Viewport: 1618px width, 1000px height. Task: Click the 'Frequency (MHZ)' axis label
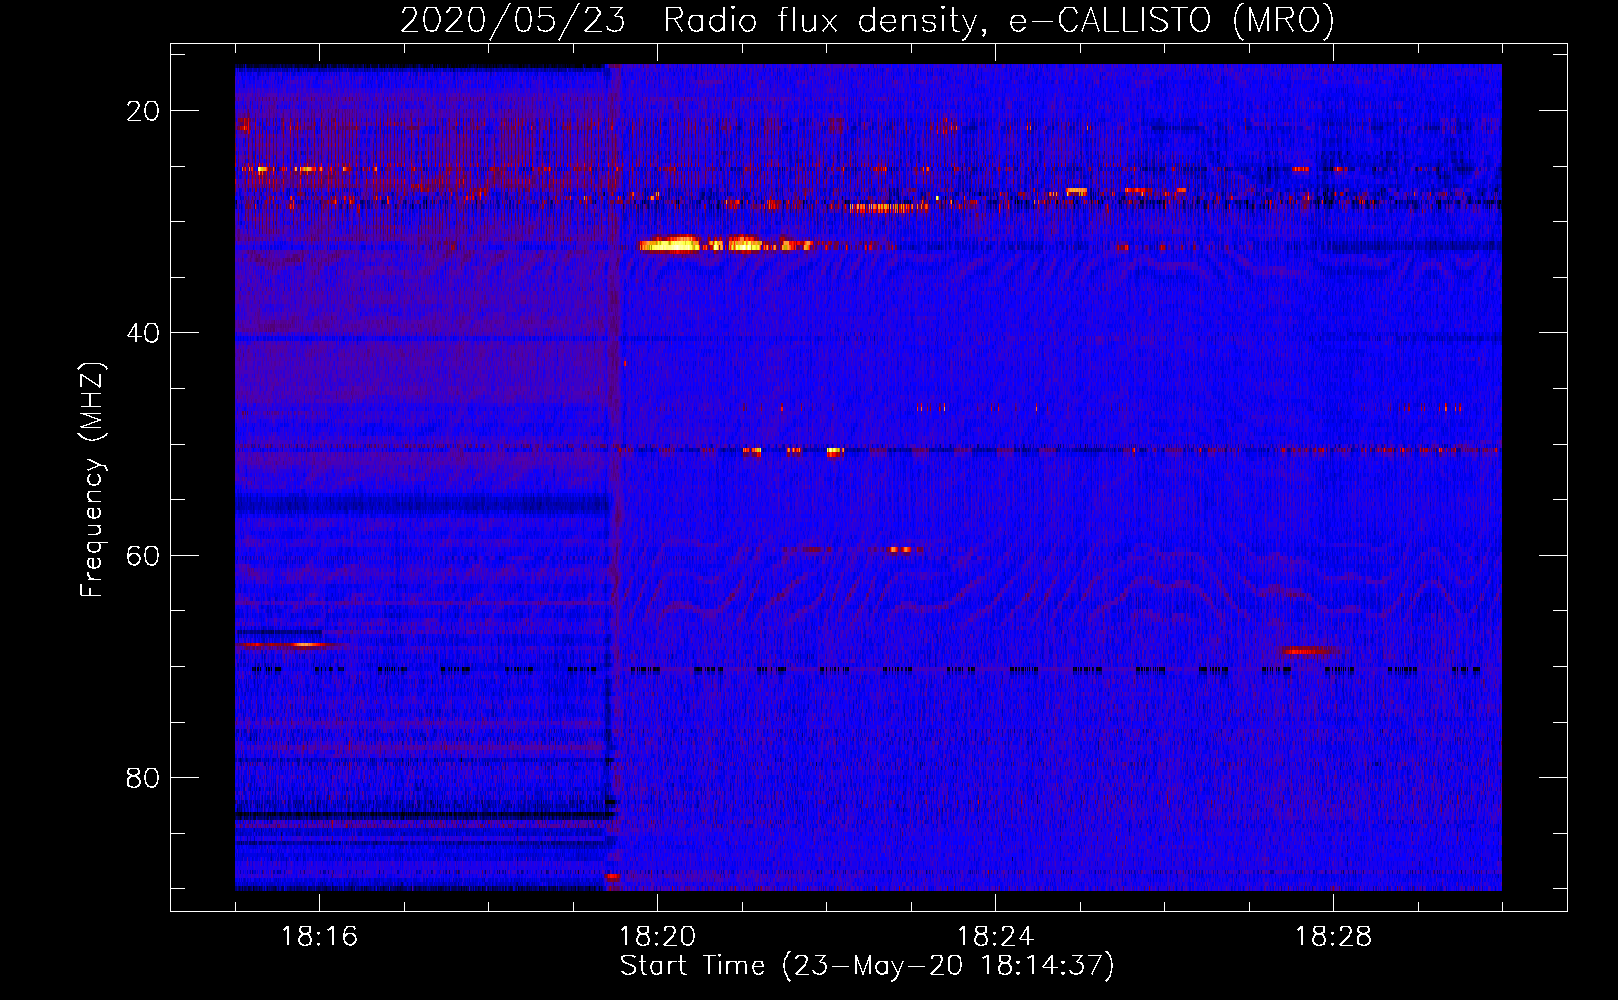click(92, 480)
